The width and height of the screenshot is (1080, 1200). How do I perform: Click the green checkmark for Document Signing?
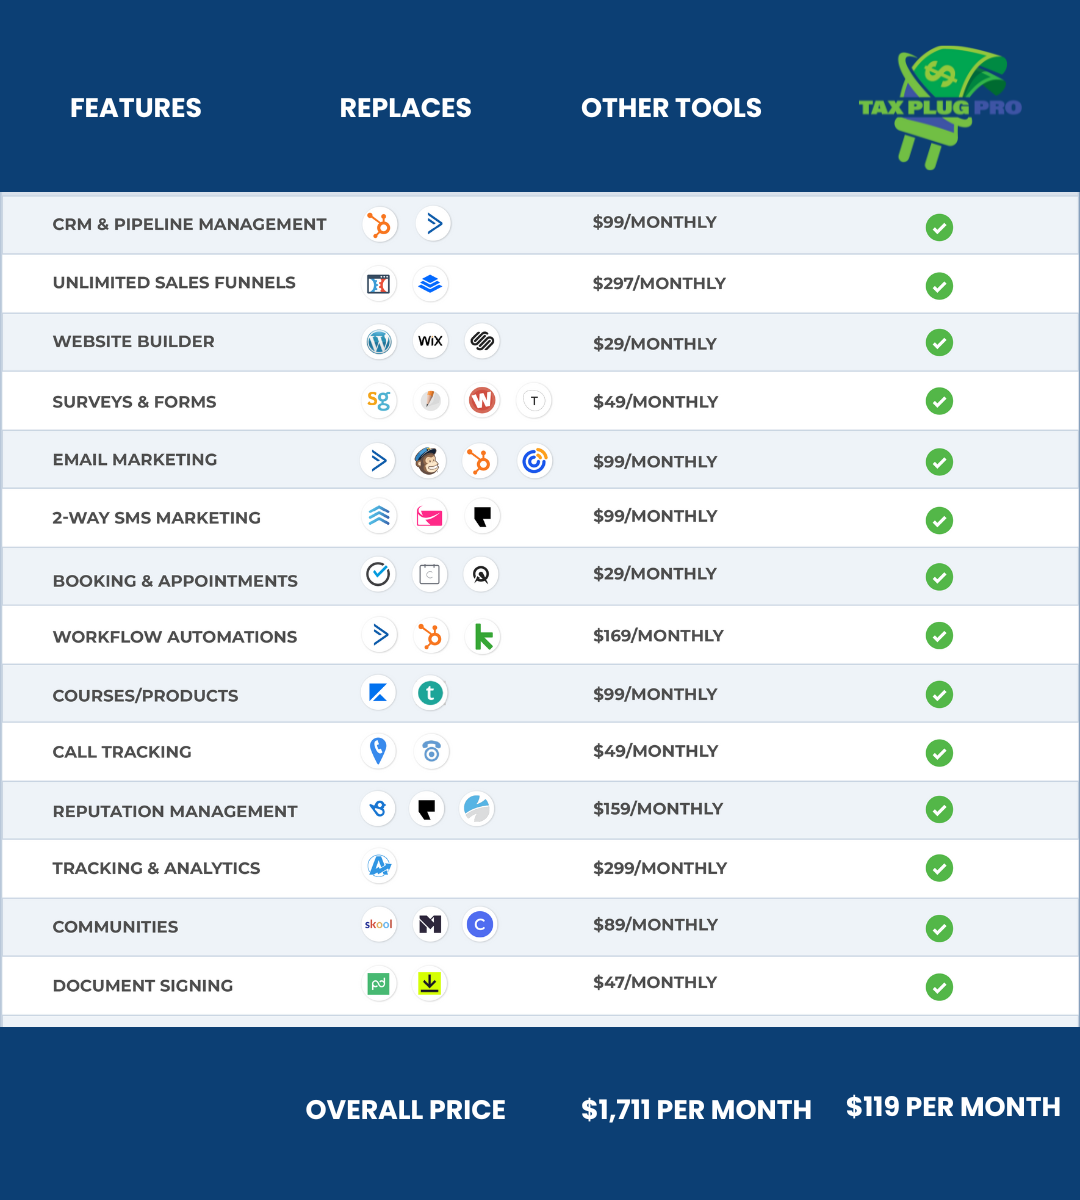(x=939, y=988)
